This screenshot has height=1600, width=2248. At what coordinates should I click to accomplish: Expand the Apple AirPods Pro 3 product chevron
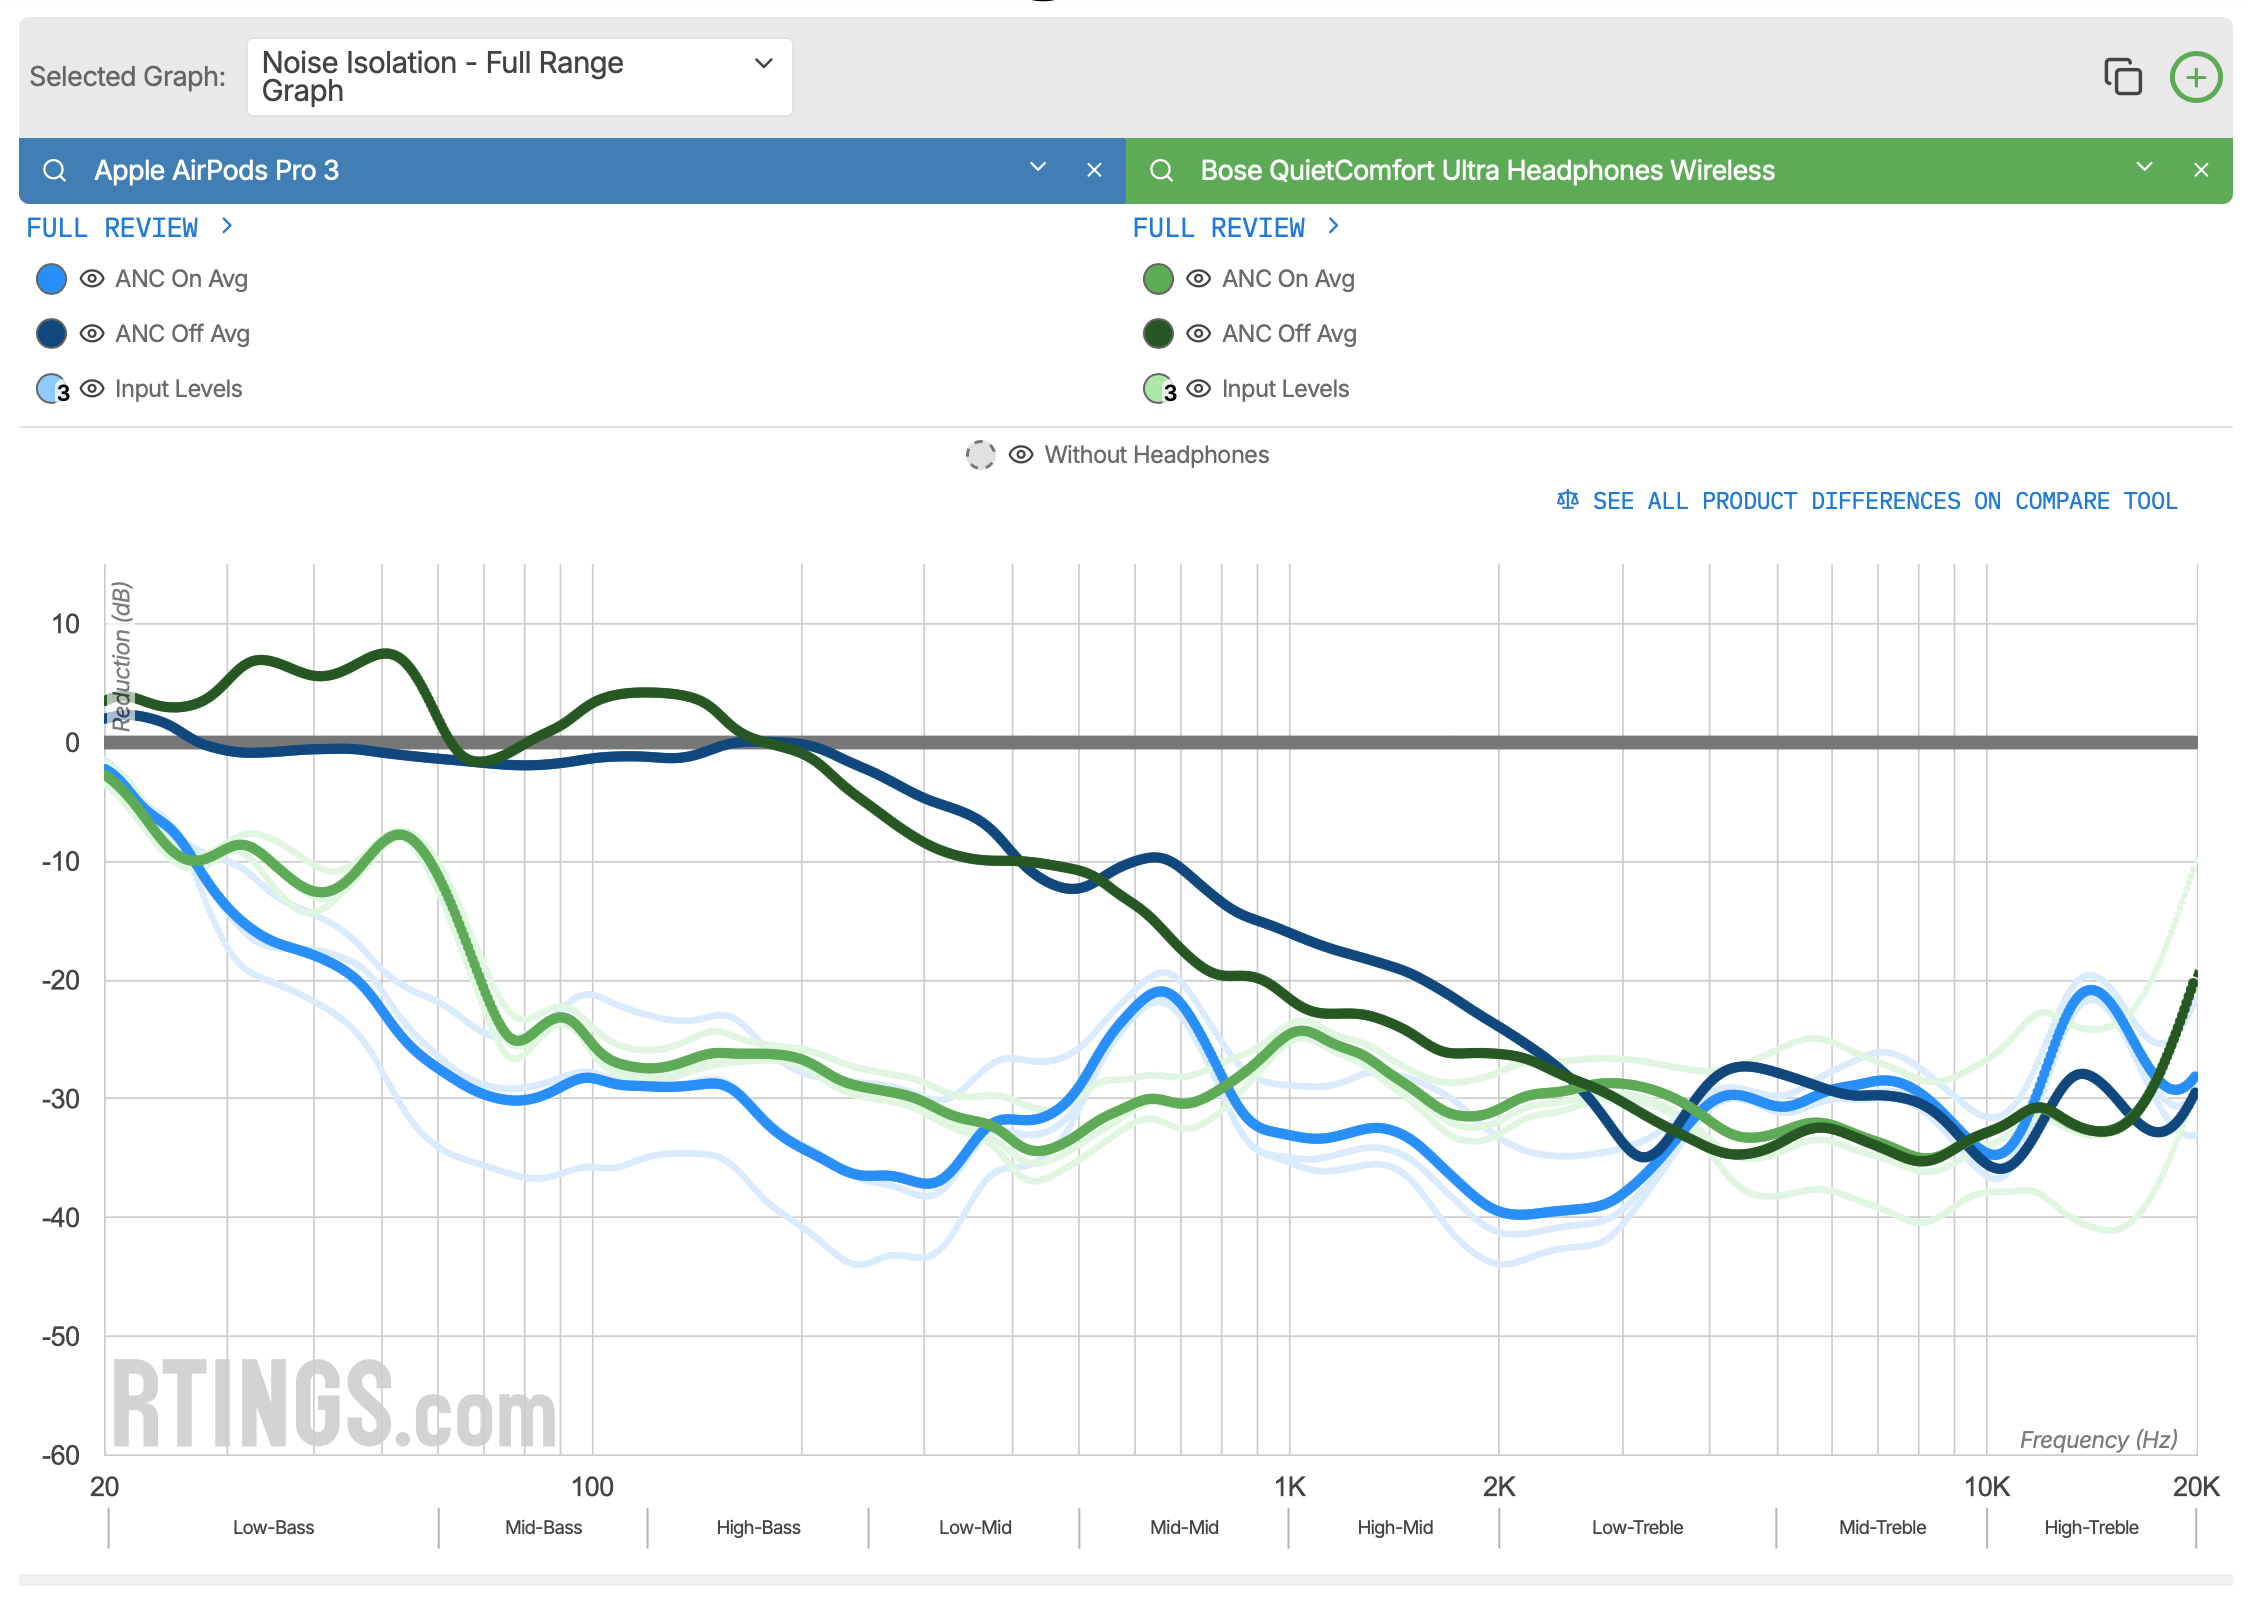(1038, 167)
